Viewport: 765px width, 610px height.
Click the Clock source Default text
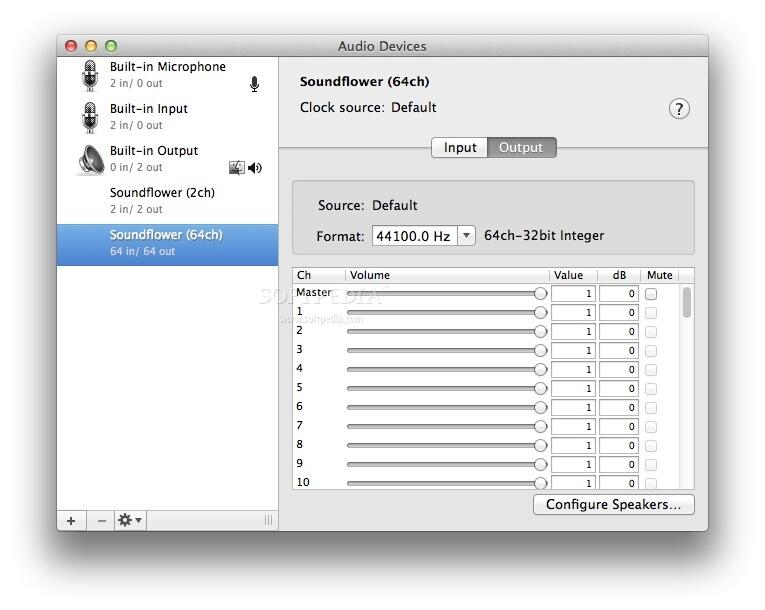click(414, 107)
